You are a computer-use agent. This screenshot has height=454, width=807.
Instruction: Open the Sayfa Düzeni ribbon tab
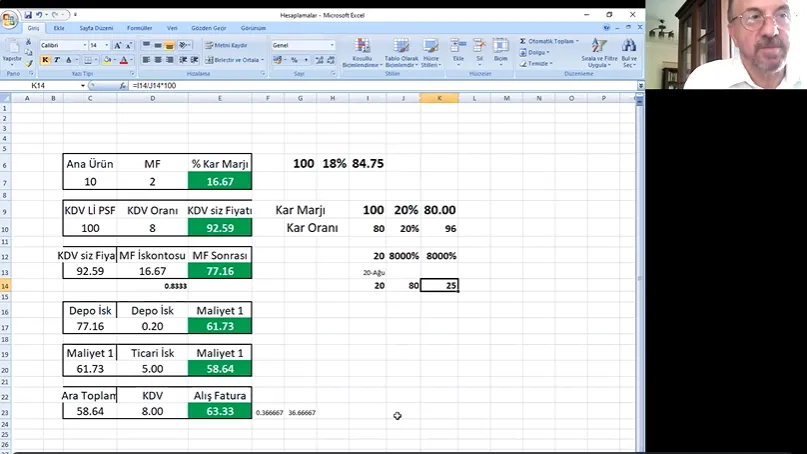tap(96, 29)
